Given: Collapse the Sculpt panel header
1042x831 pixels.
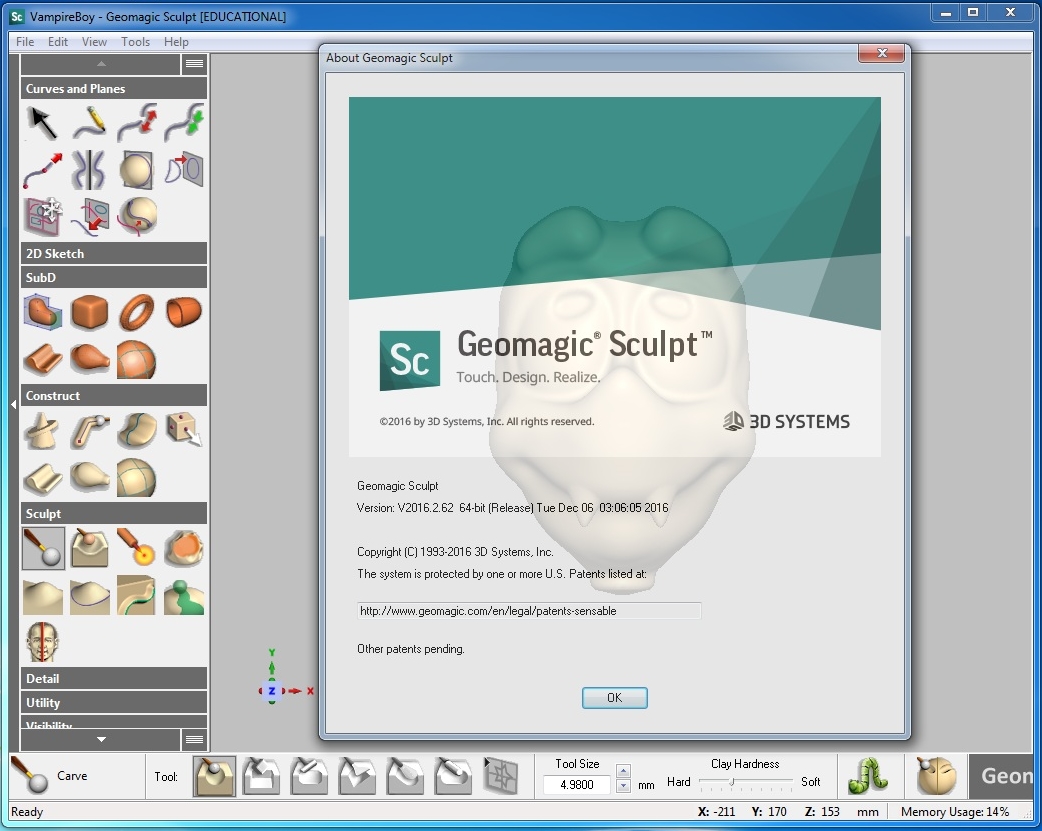Looking at the screenshot, I should point(114,513).
